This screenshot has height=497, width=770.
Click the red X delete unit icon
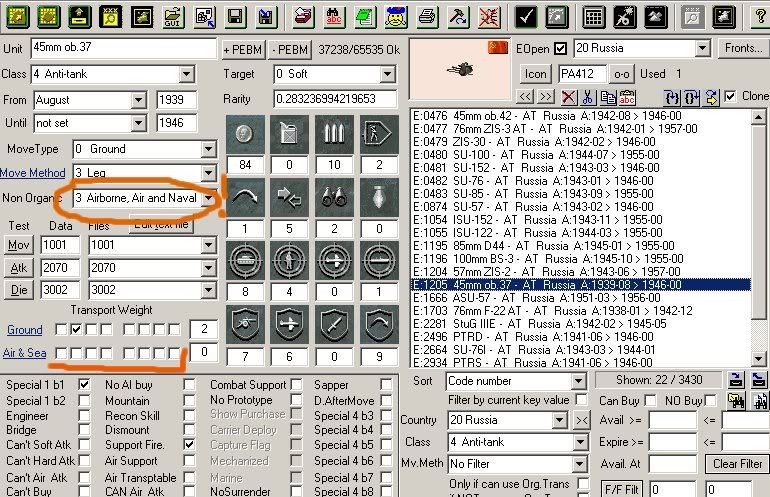[x=569, y=97]
